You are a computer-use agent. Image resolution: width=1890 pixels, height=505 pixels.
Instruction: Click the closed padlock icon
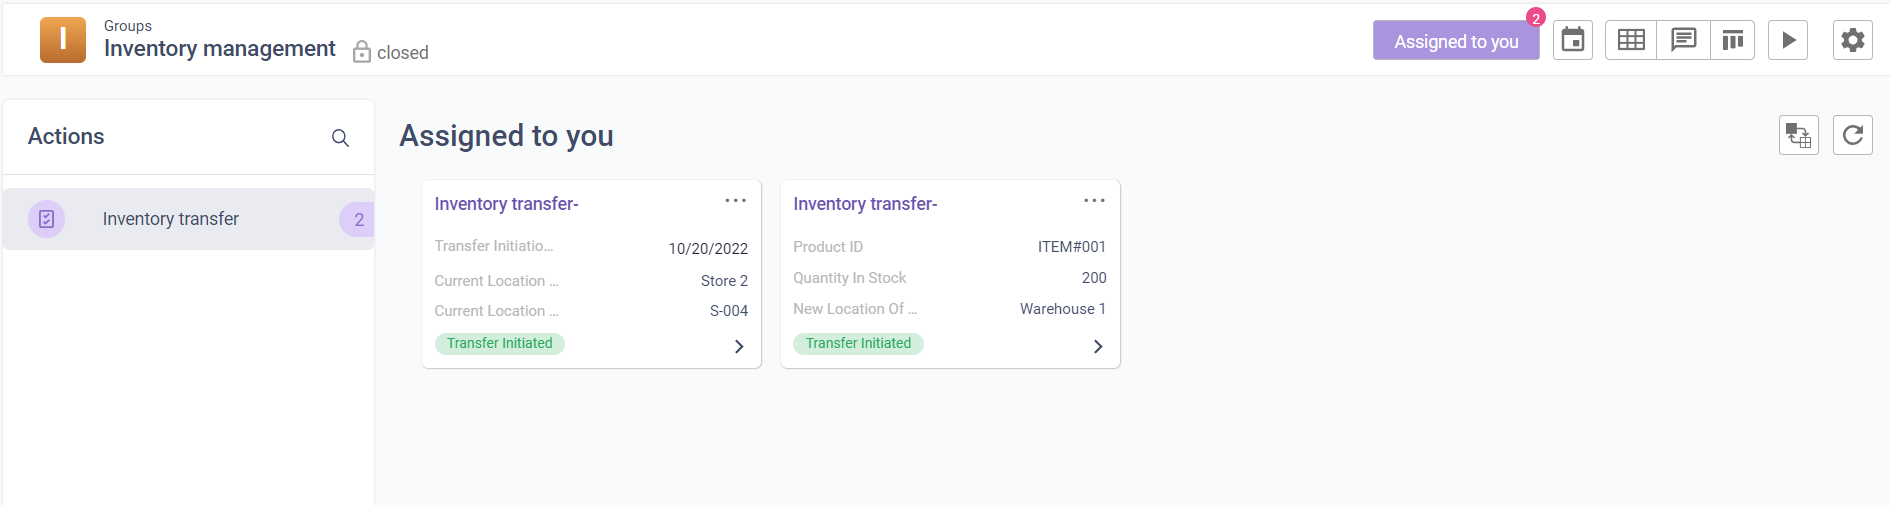[362, 52]
